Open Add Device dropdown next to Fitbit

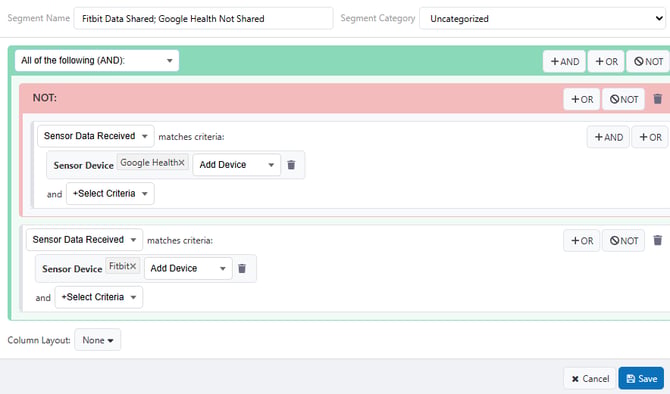[x=188, y=268]
